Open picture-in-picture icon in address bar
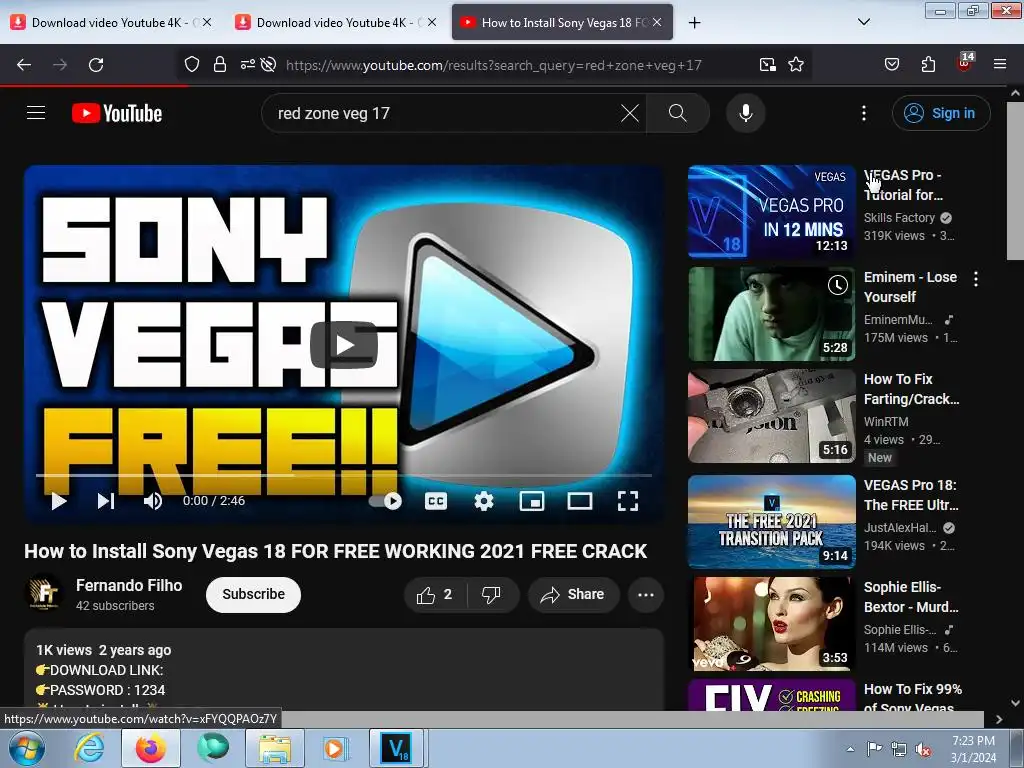The height and width of the screenshot is (768, 1024). coord(767,64)
